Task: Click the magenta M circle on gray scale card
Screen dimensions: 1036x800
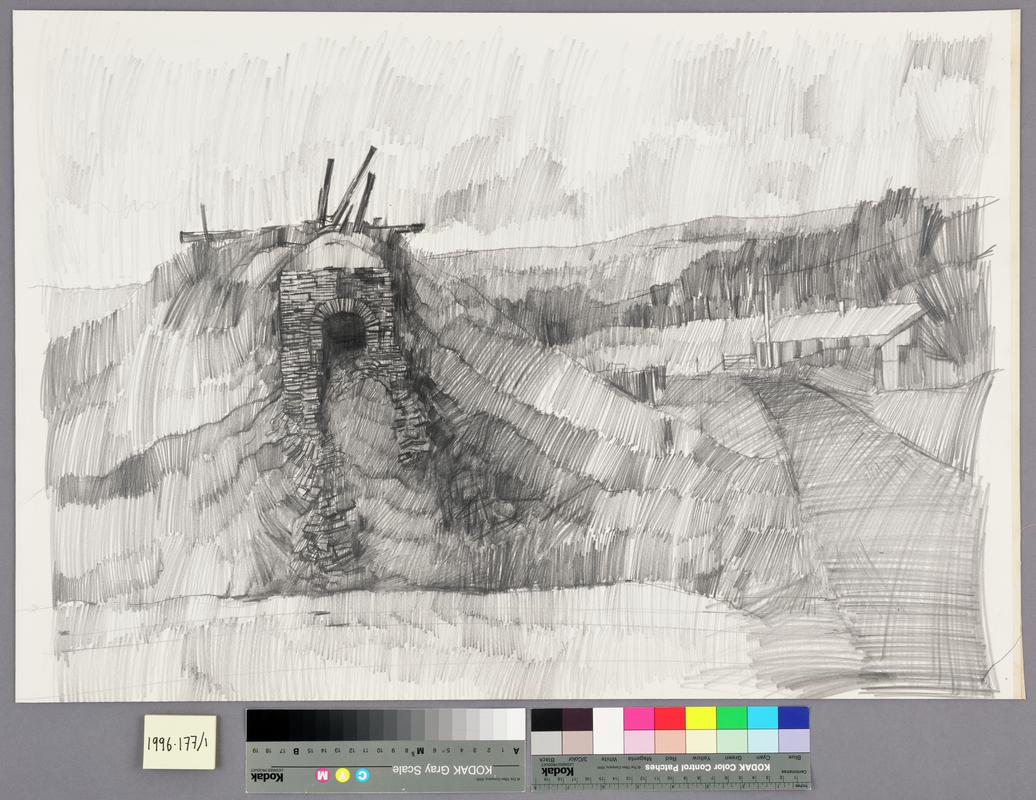Action: (x=323, y=775)
